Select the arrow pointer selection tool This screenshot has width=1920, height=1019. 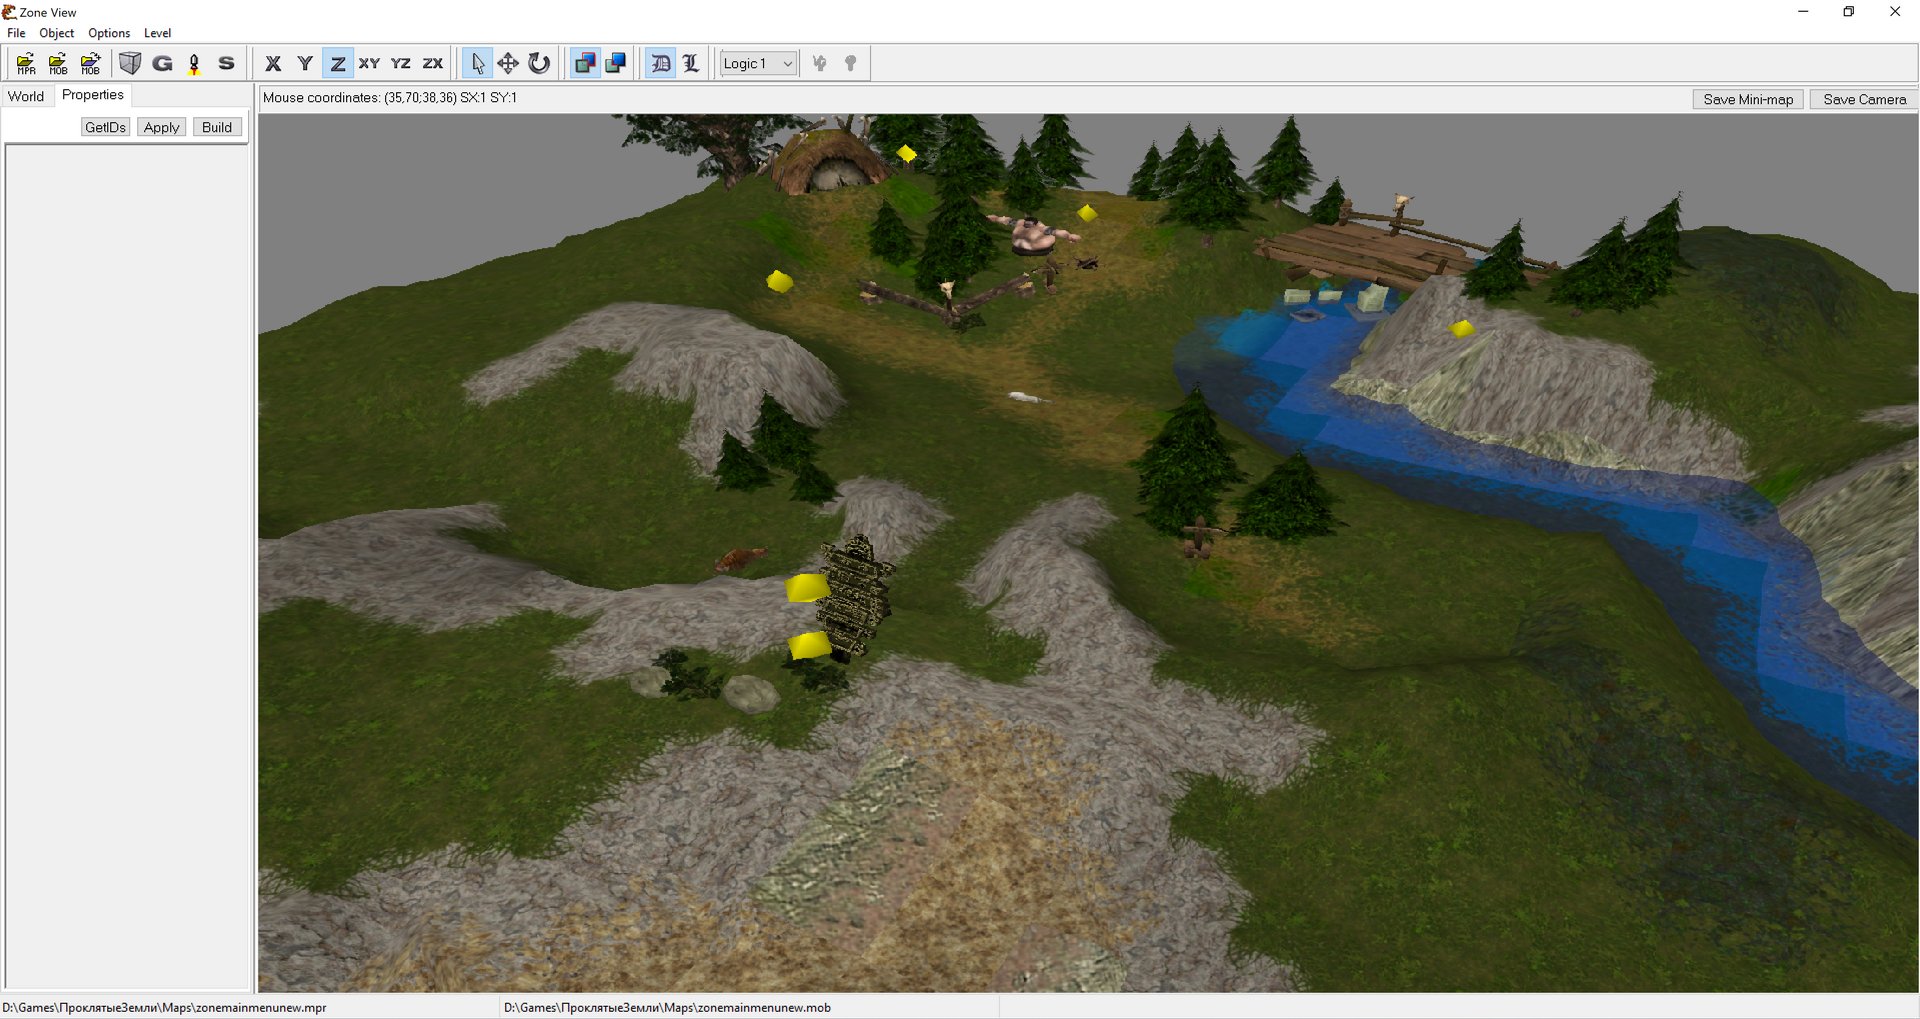477,64
